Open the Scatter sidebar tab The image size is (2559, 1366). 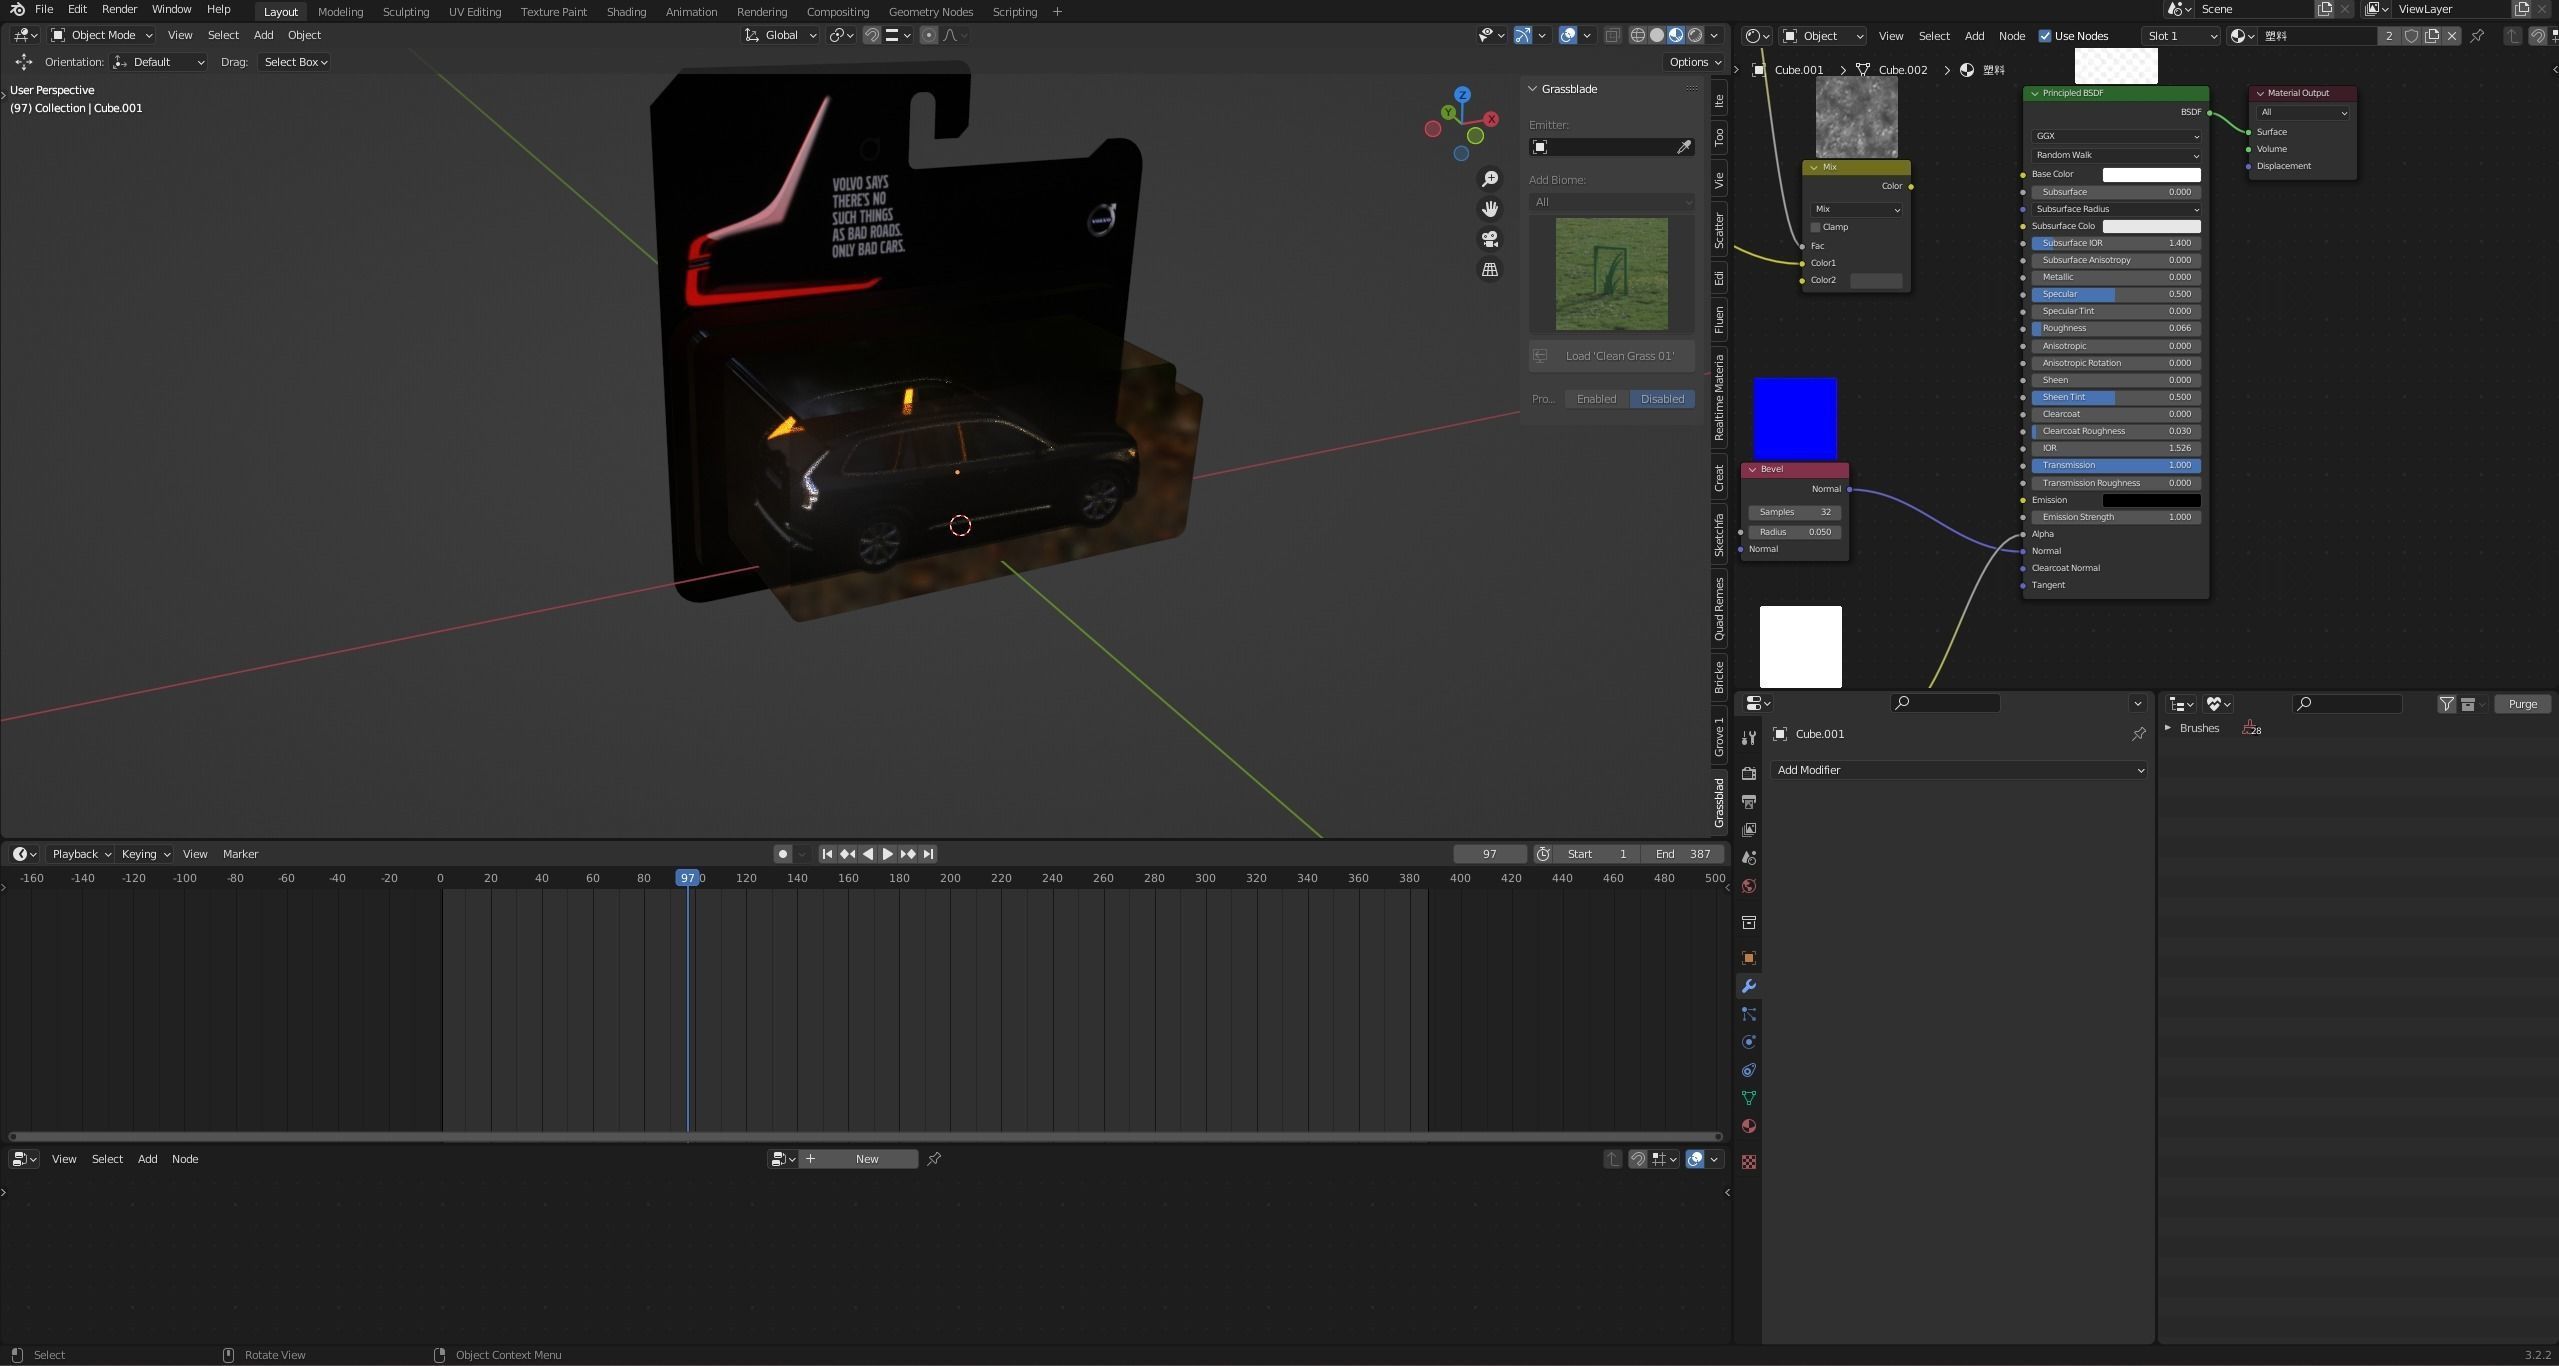pos(1719,231)
